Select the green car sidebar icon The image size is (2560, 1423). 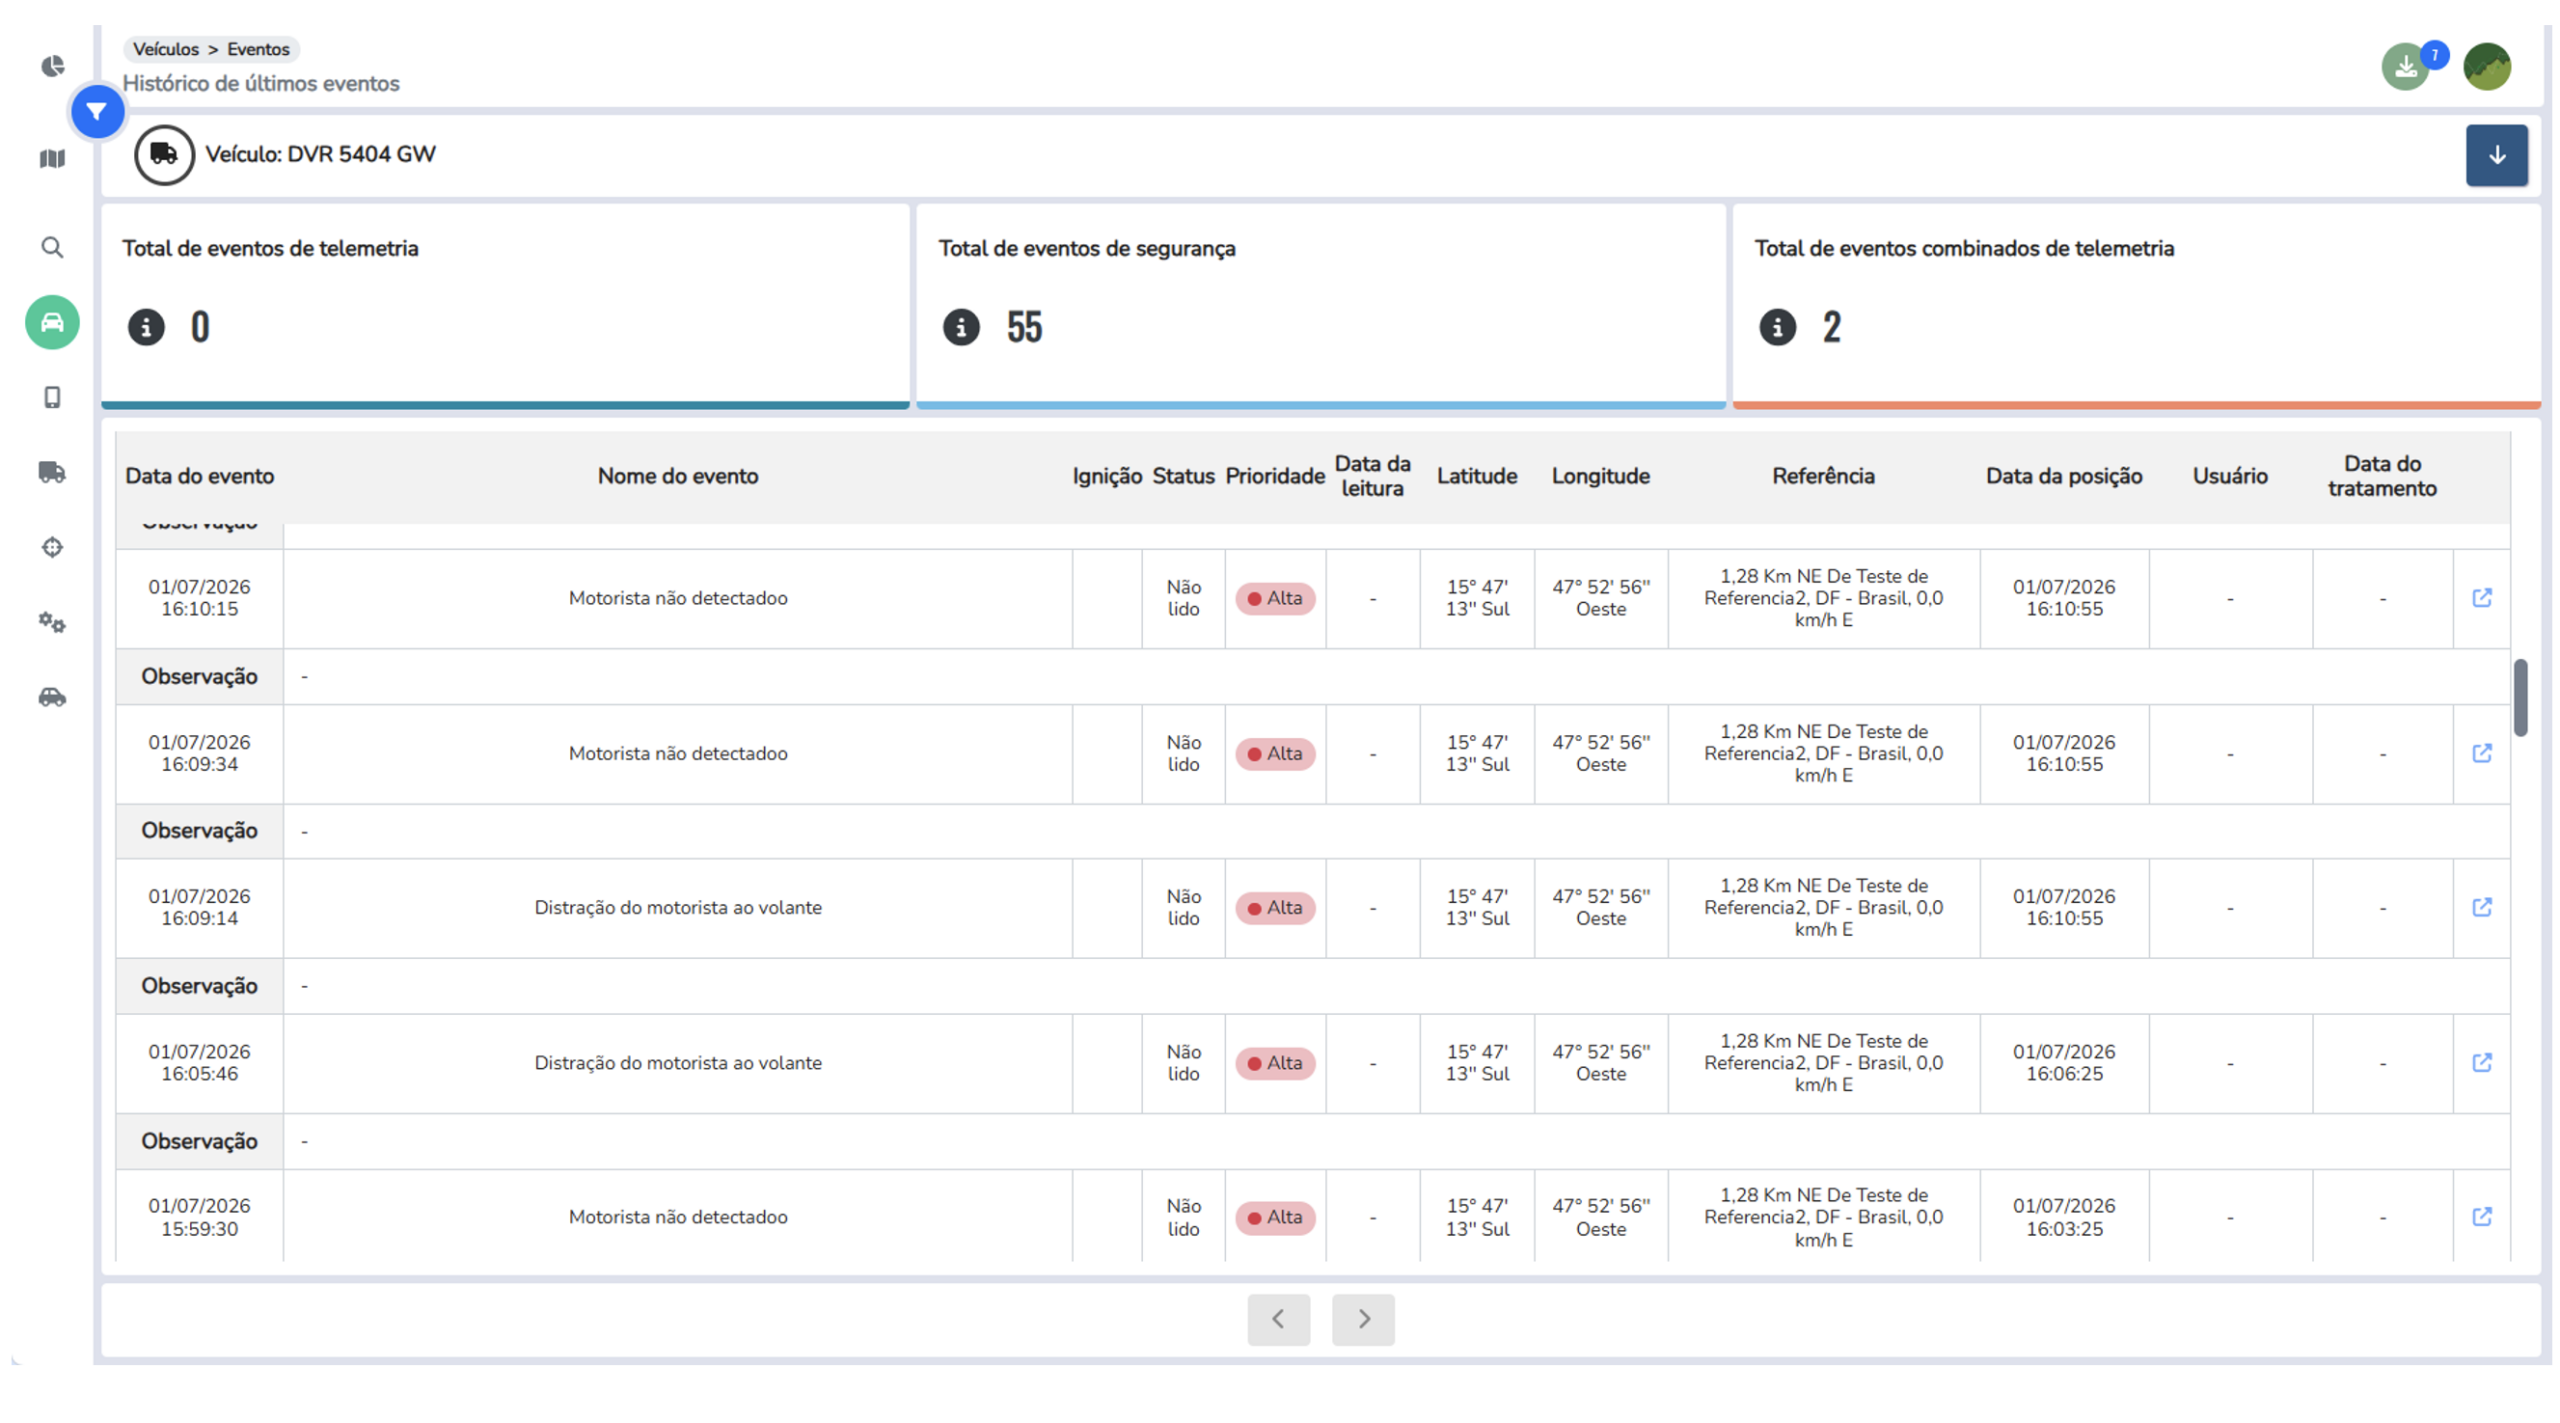pyautogui.click(x=52, y=322)
